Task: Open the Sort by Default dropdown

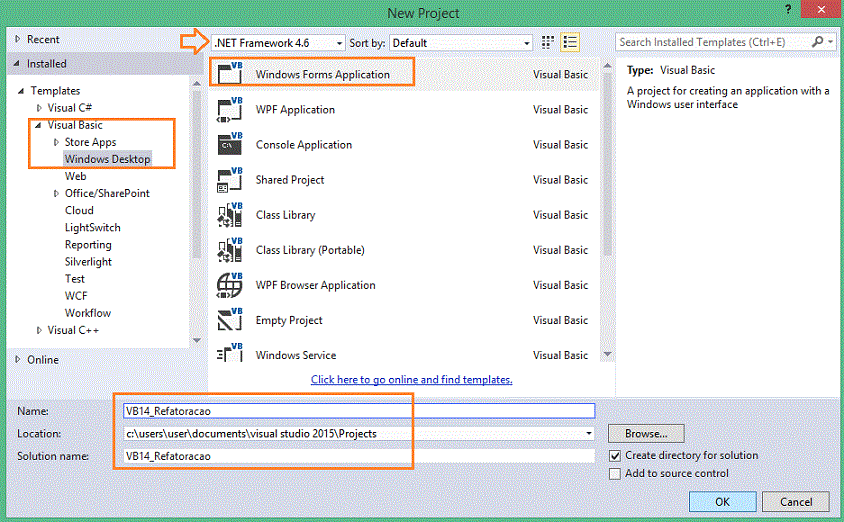Action: pos(461,43)
